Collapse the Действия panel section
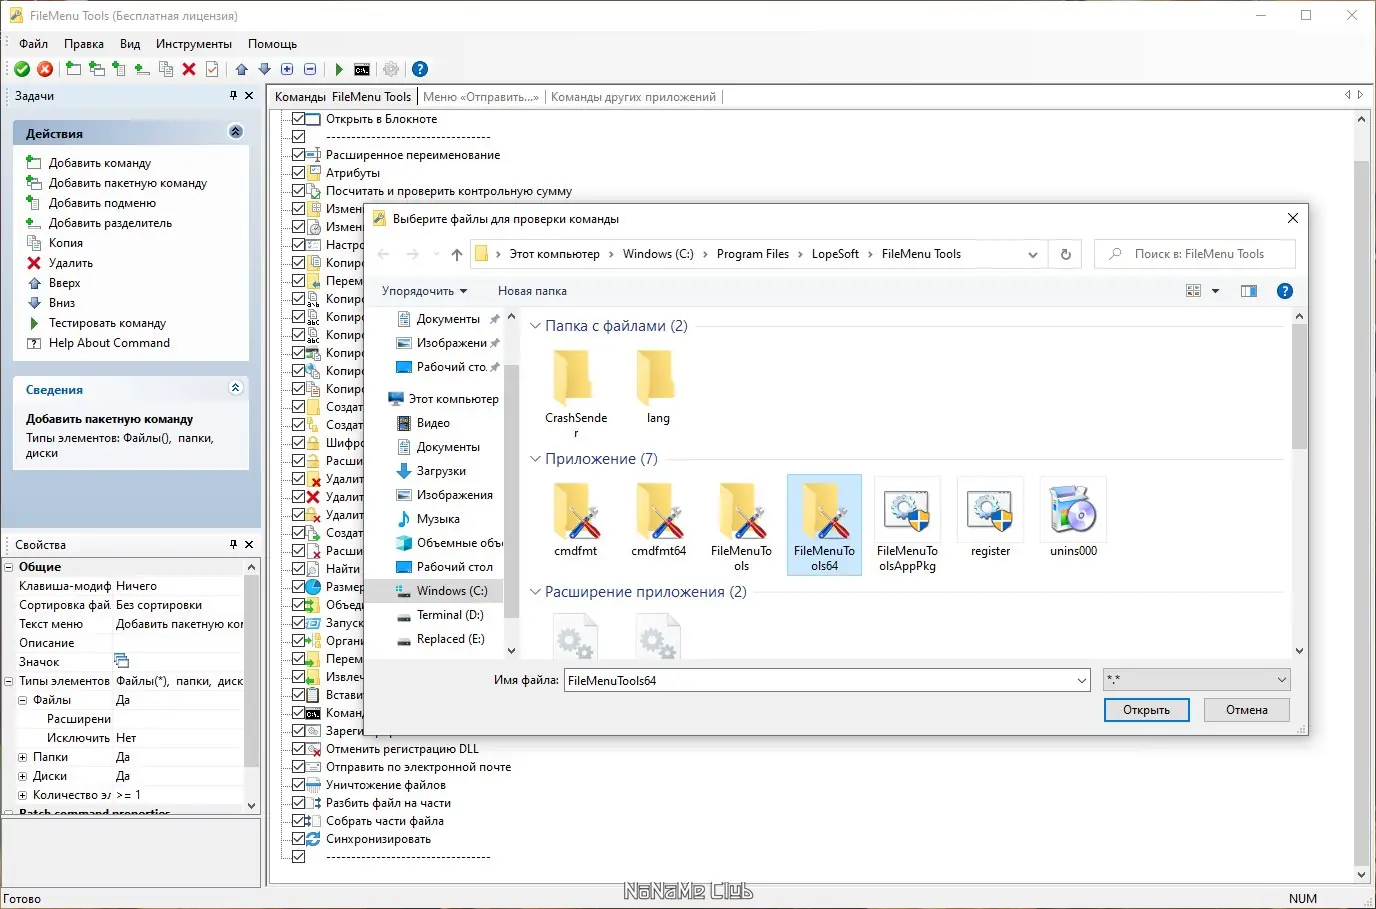 click(x=236, y=132)
